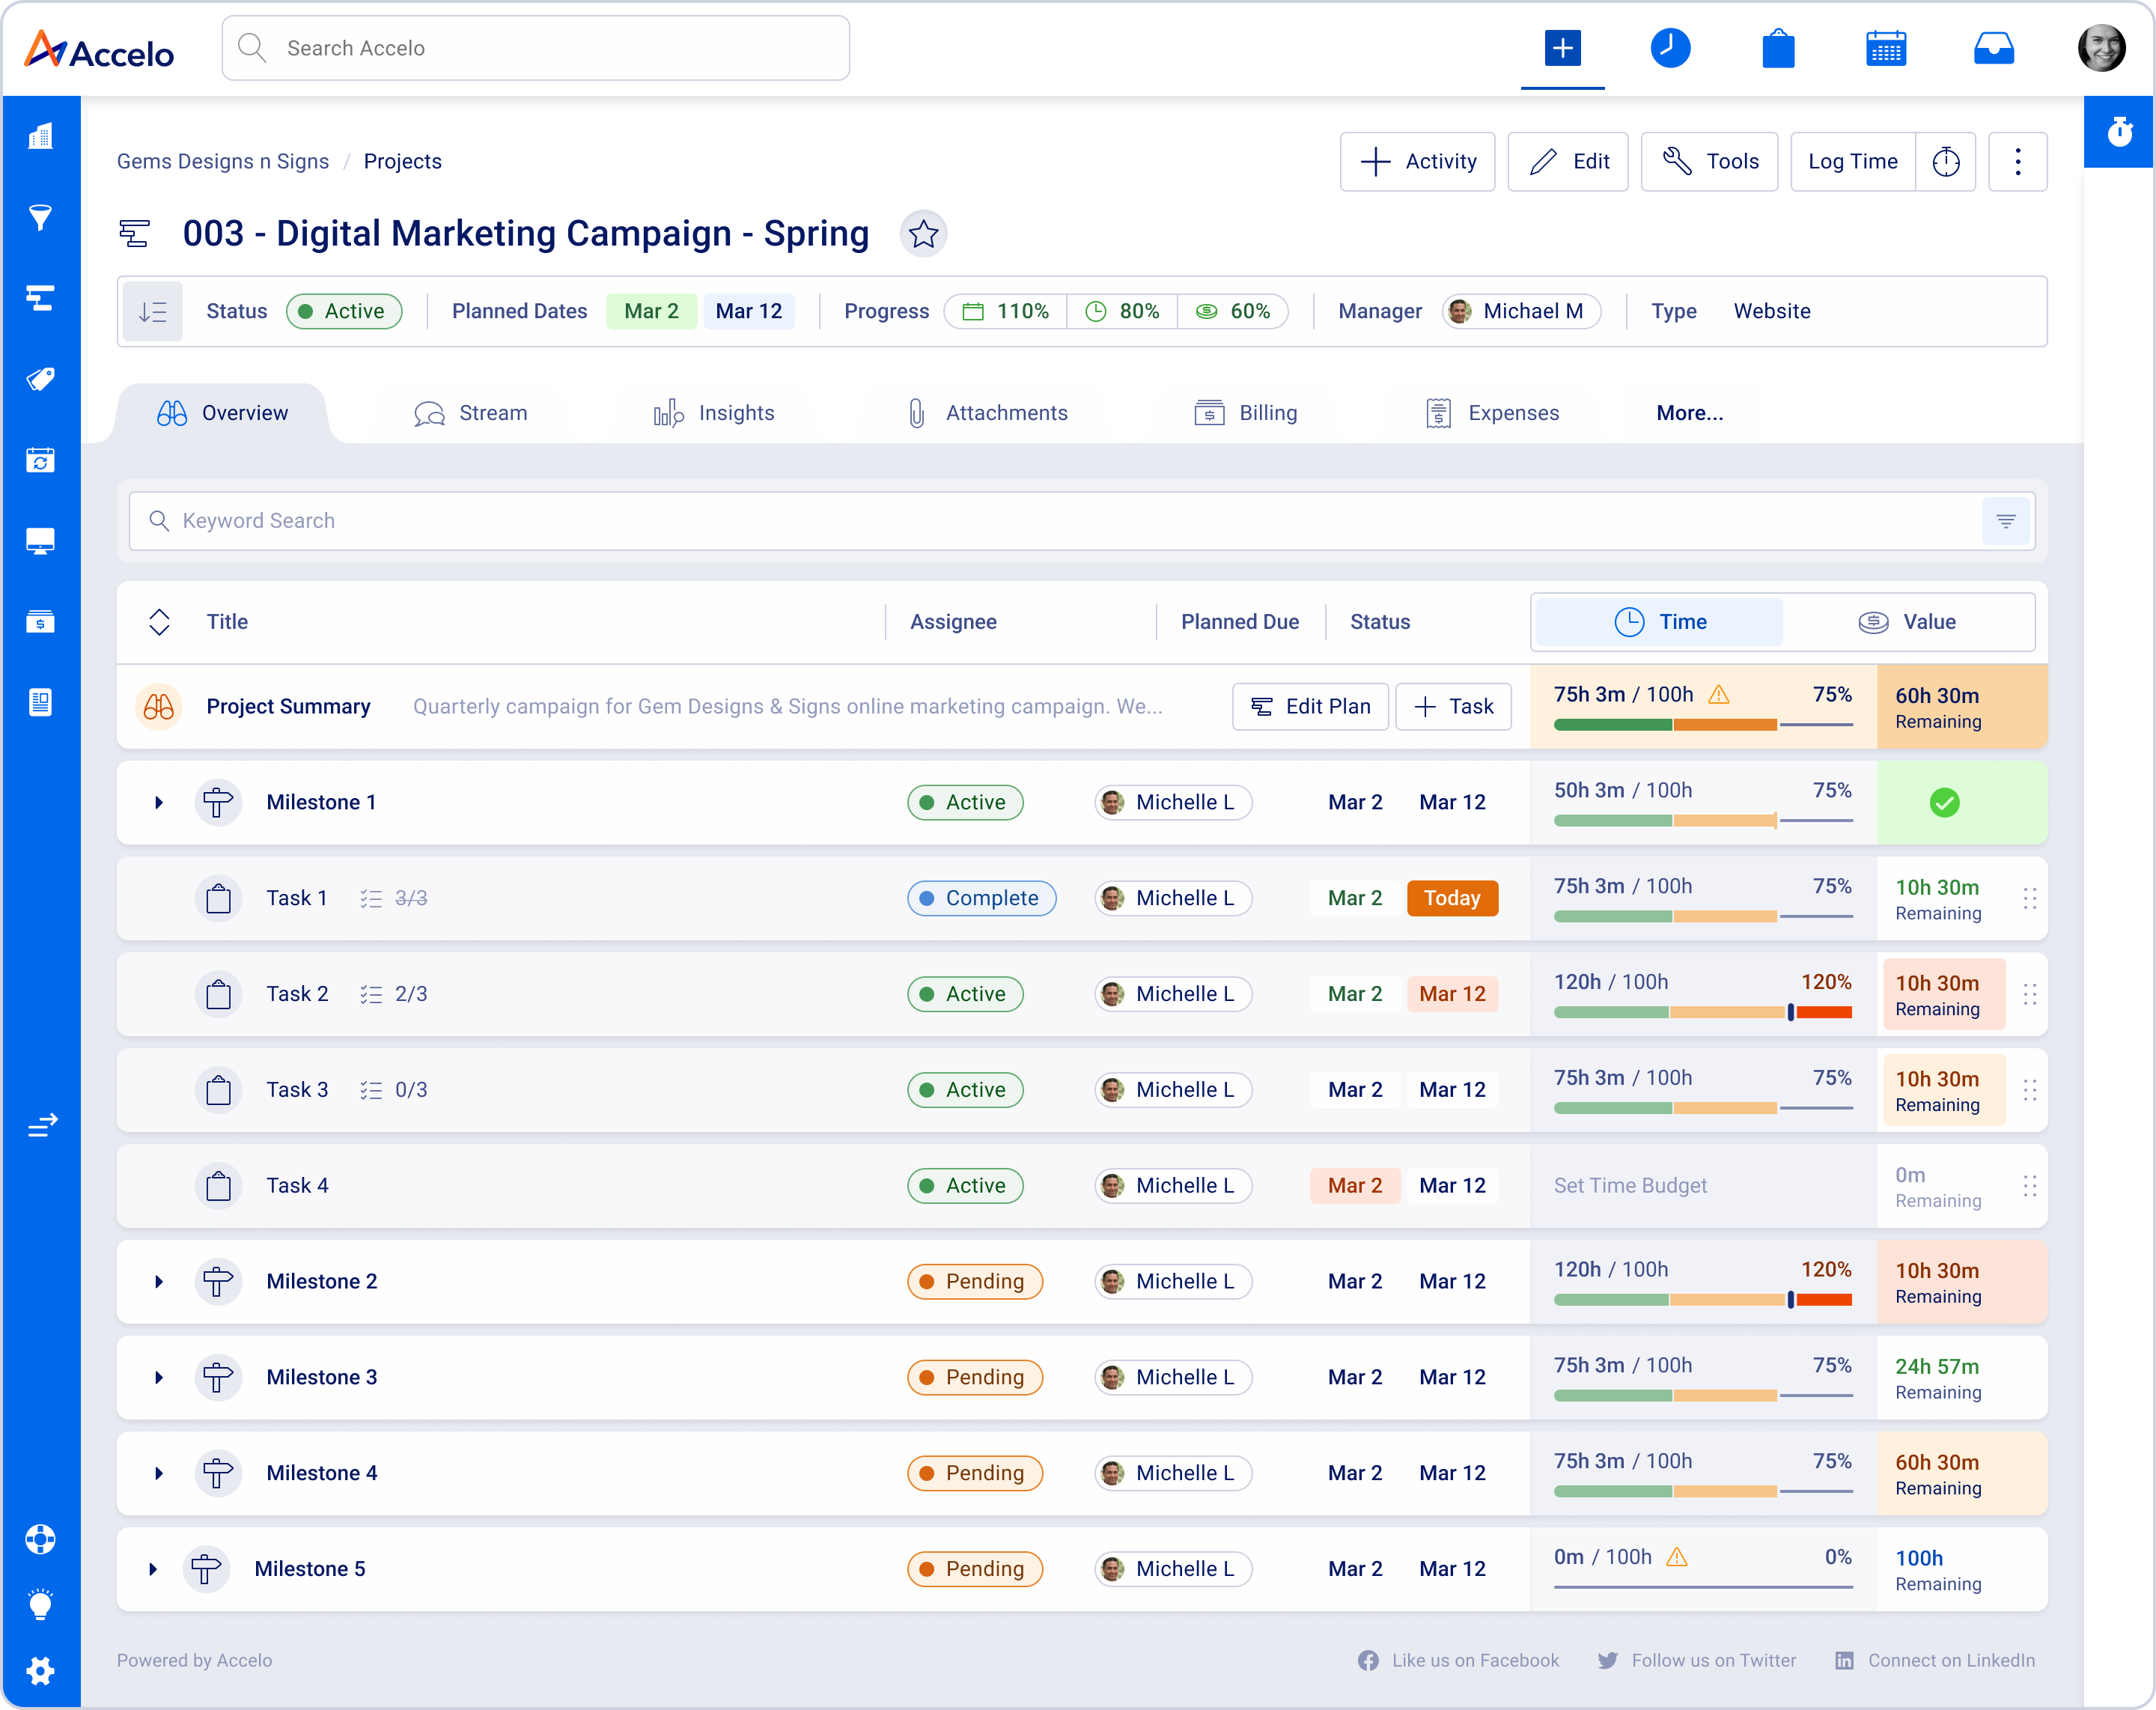Open the three-dot more actions menu
Screen dimensions: 2156x1710
click(x=2017, y=162)
